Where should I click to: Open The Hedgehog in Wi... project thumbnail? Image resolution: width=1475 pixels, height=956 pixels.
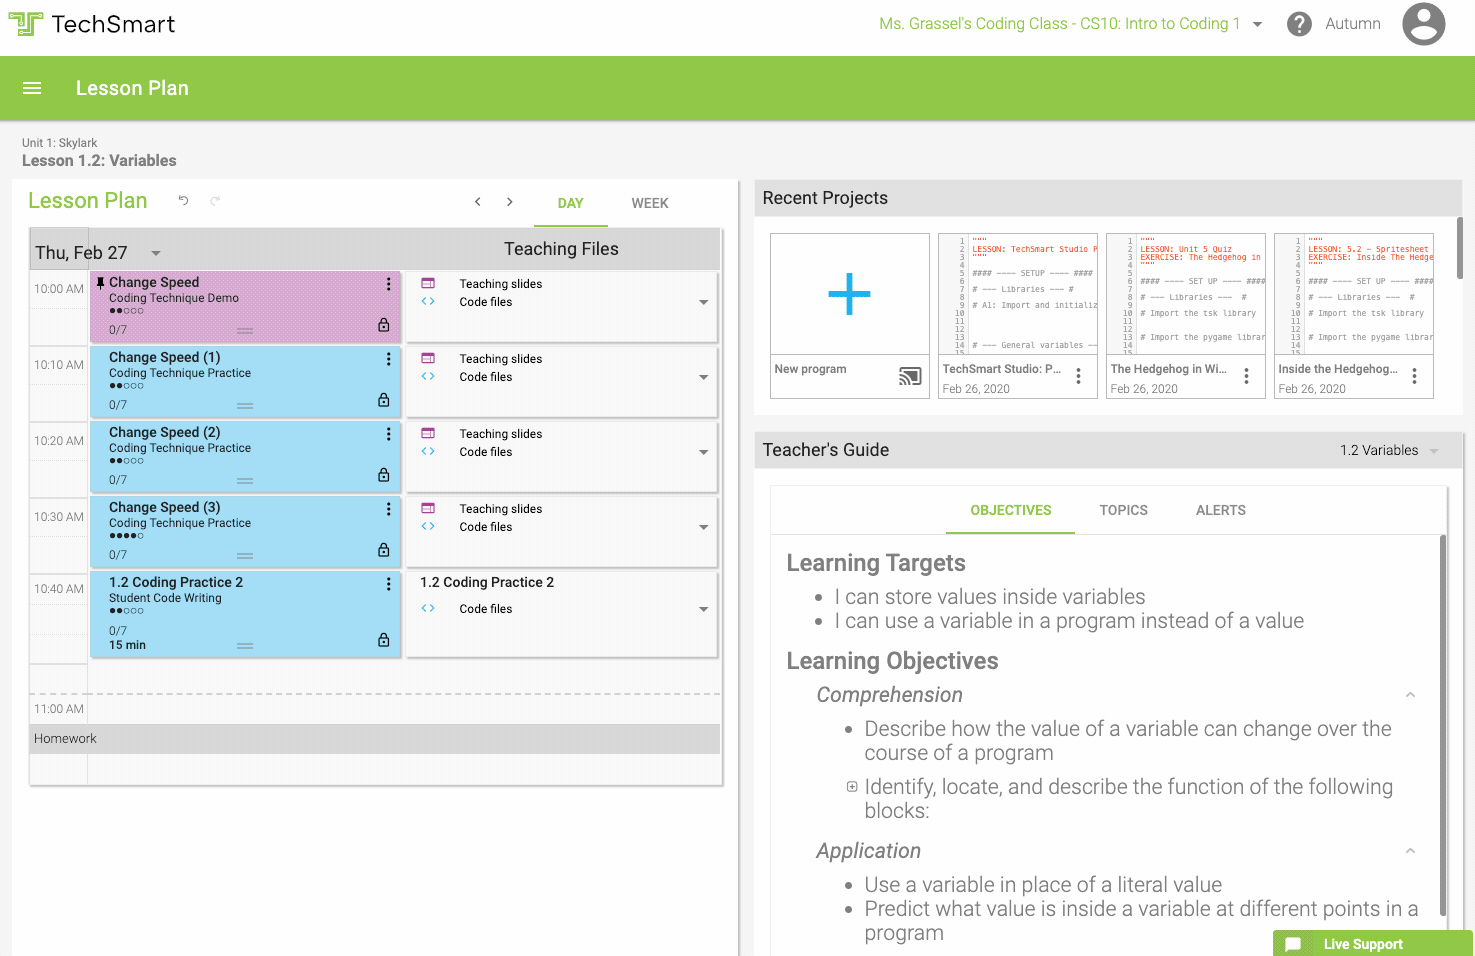click(x=1186, y=294)
